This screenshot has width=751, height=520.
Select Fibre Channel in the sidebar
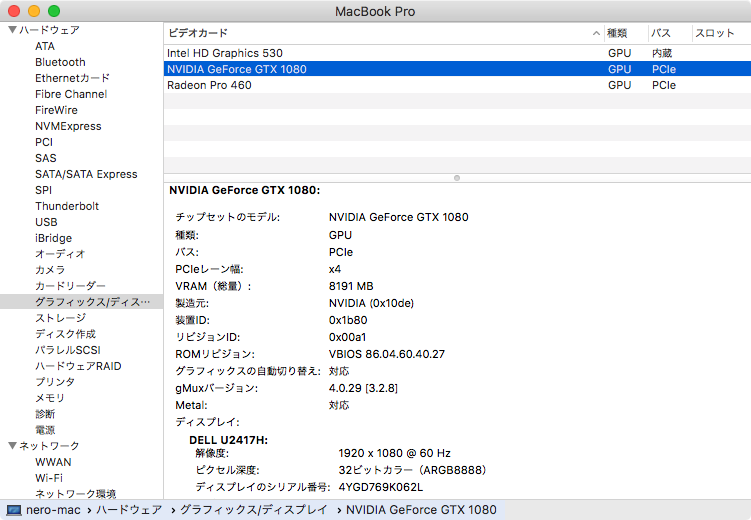(x=71, y=94)
